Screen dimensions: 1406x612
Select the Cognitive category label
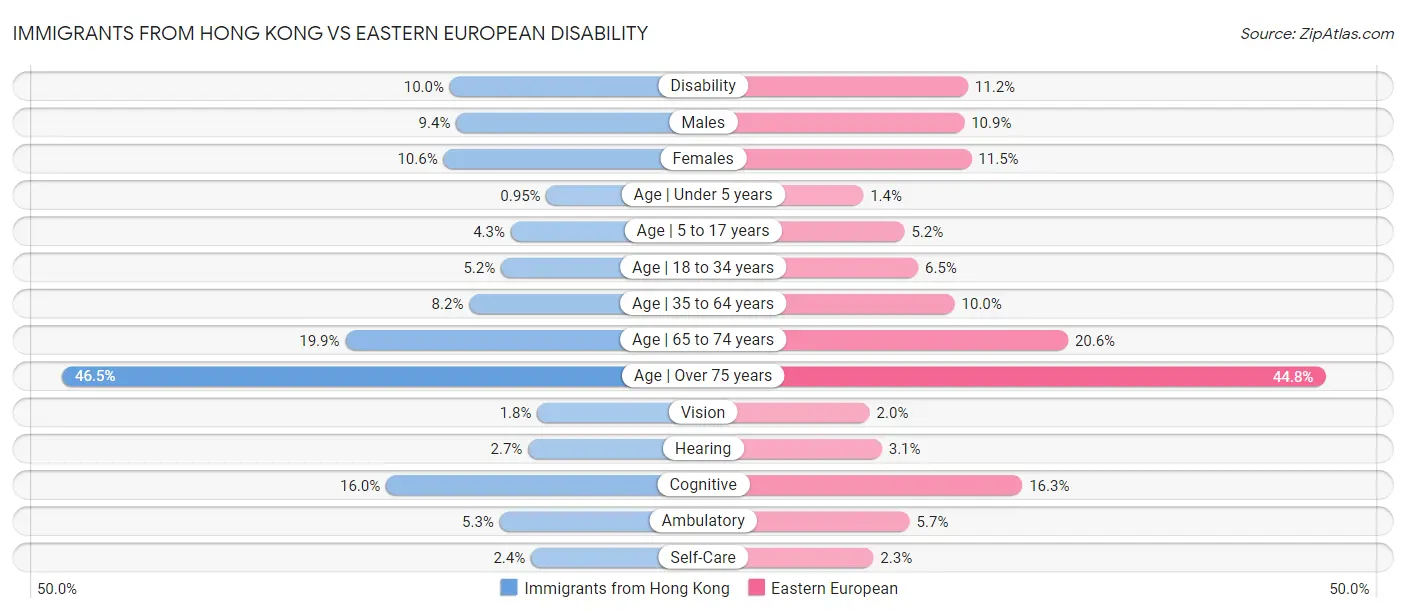point(703,485)
